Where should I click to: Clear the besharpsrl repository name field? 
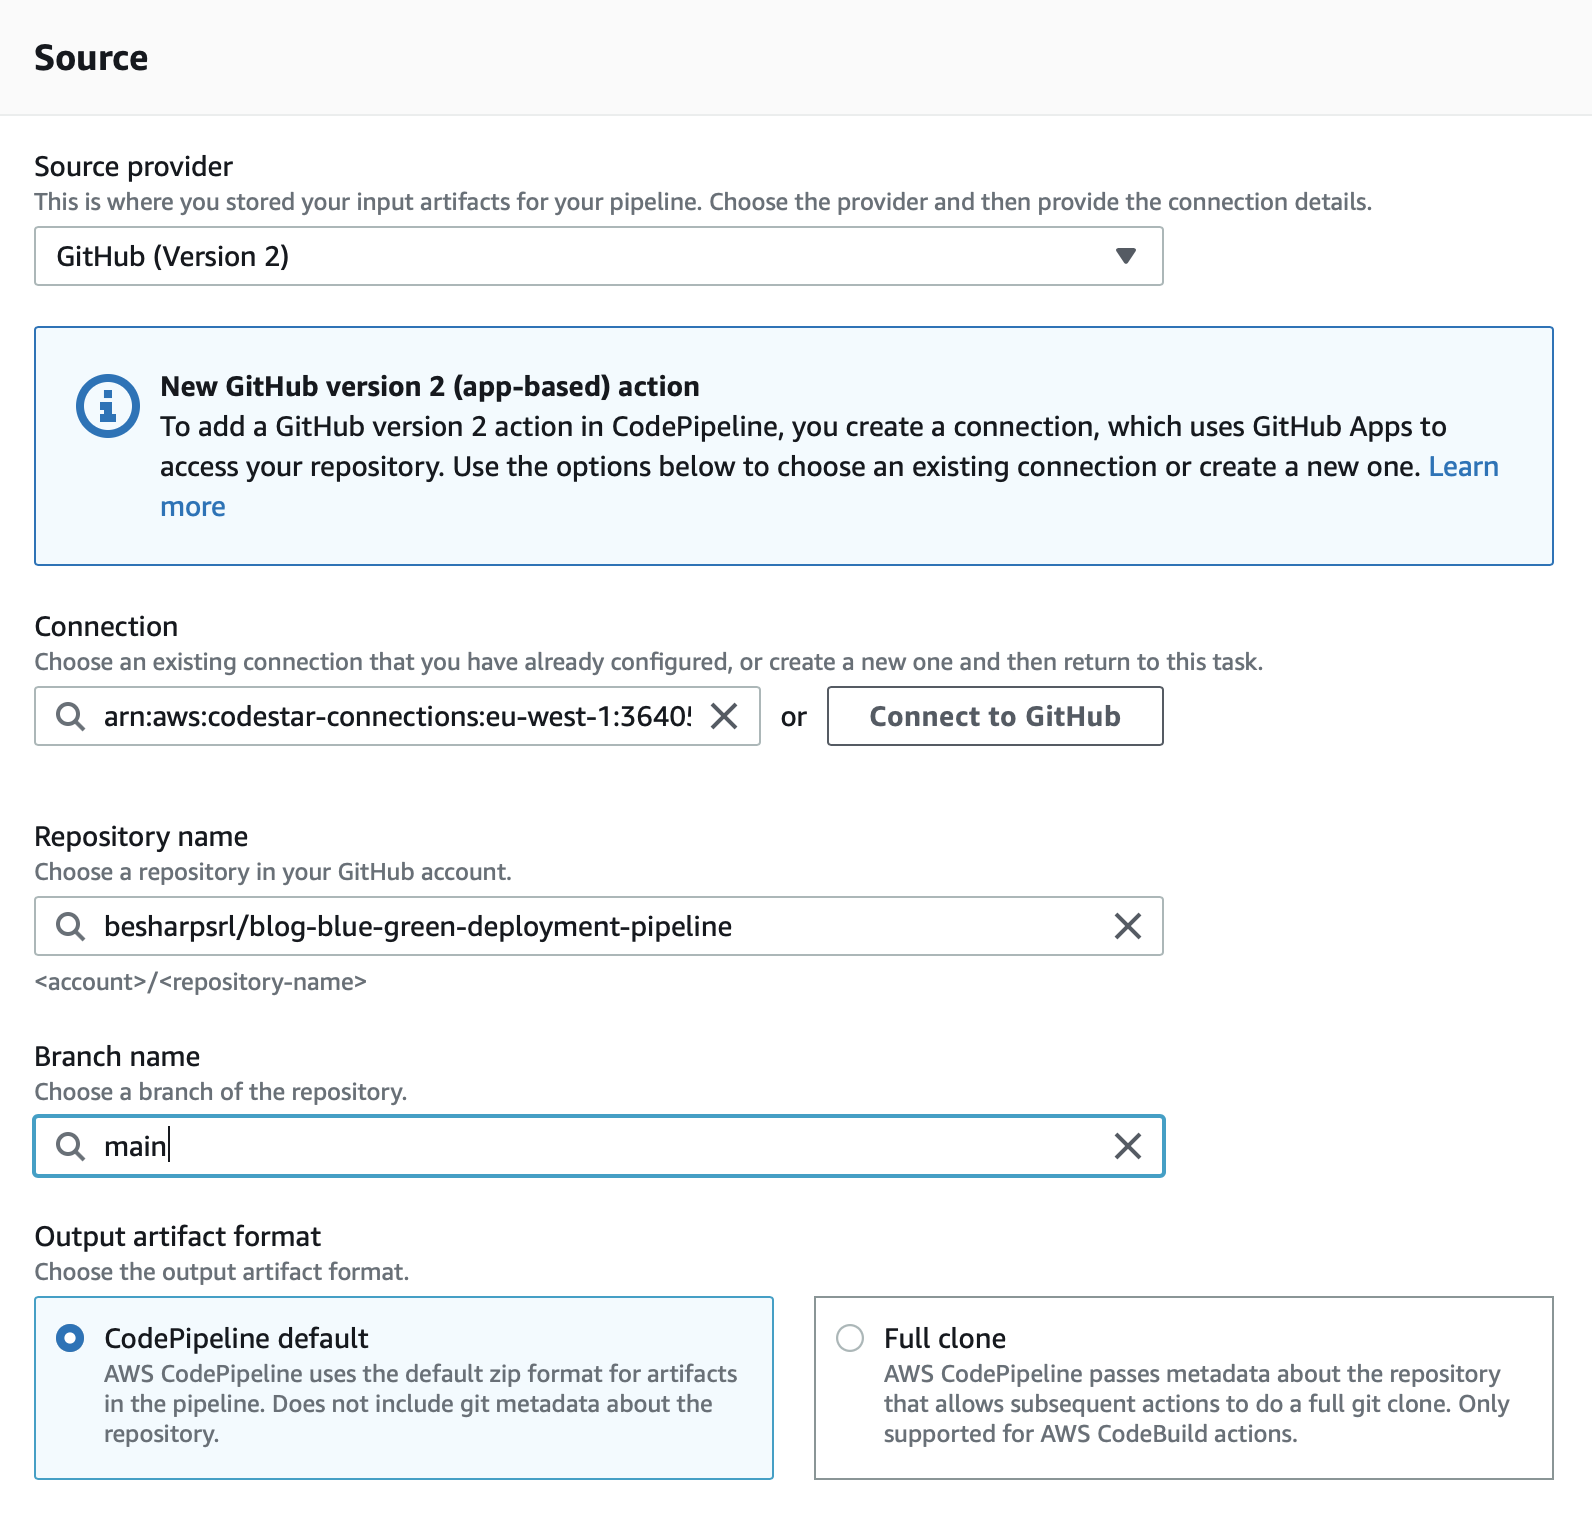tap(1127, 926)
